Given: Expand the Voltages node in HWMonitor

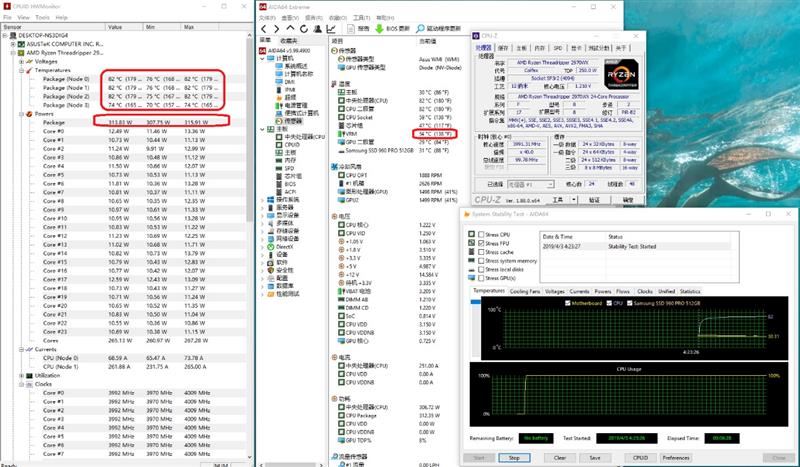Looking at the screenshot, I should (x=21, y=62).
